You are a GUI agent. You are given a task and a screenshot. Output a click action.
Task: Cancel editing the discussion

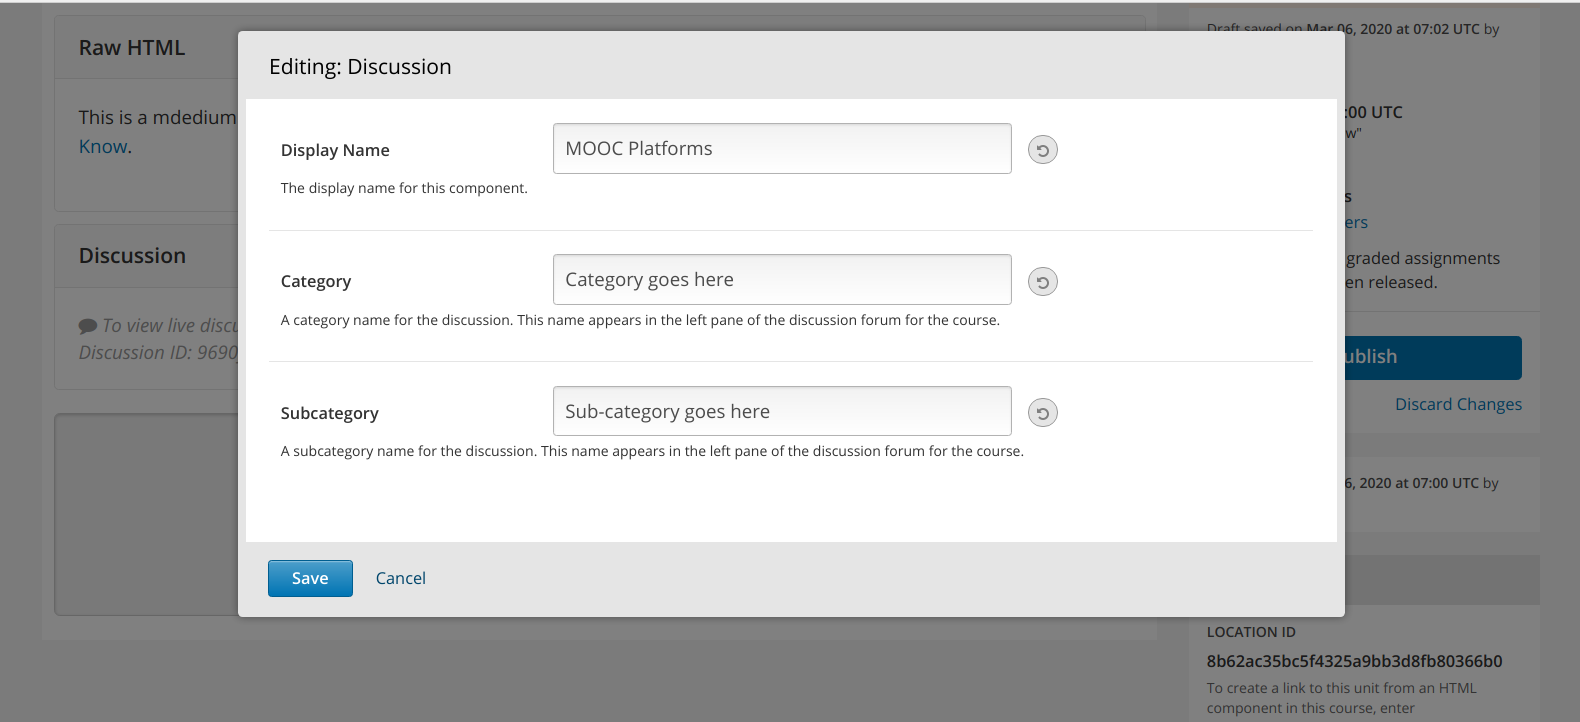[400, 578]
